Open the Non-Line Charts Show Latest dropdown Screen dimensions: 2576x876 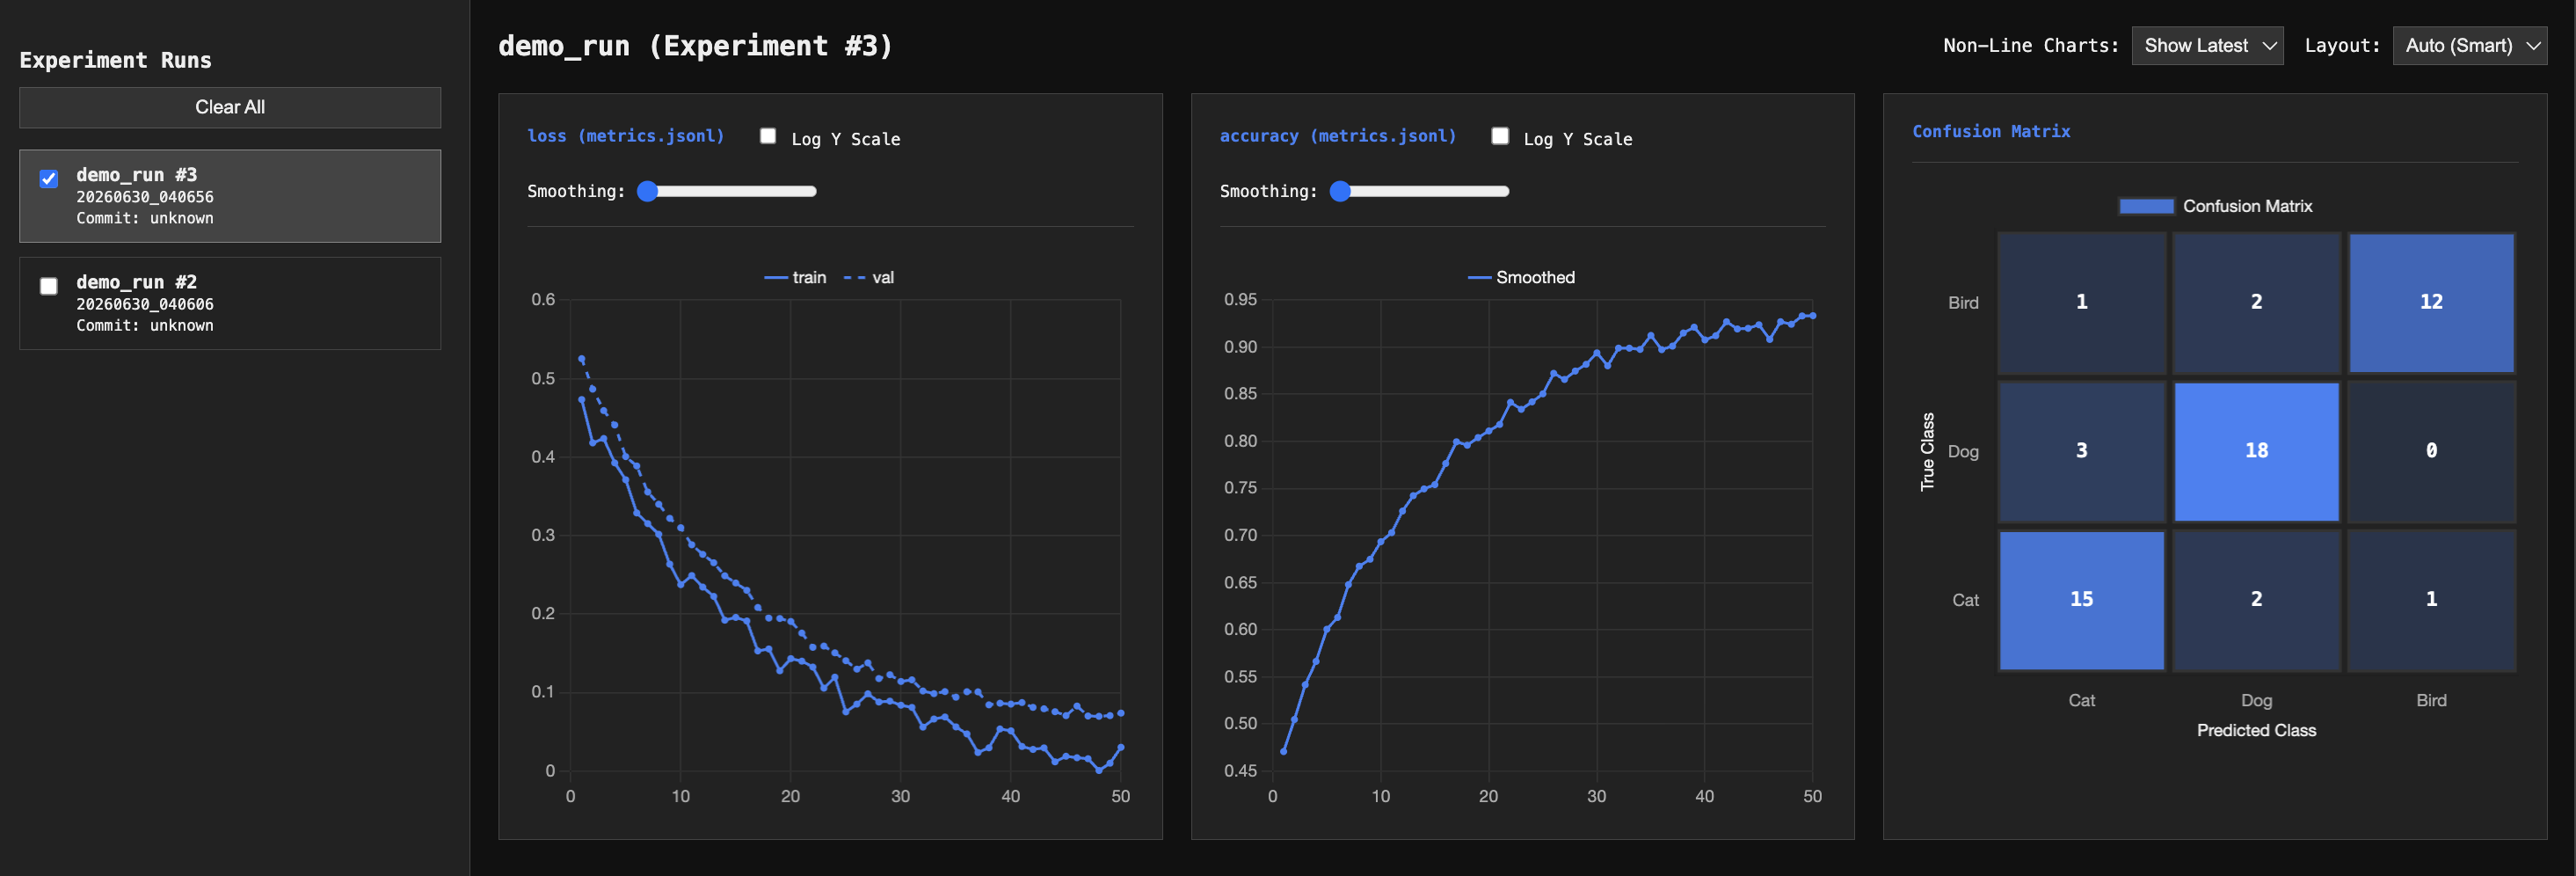click(x=2207, y=46)
